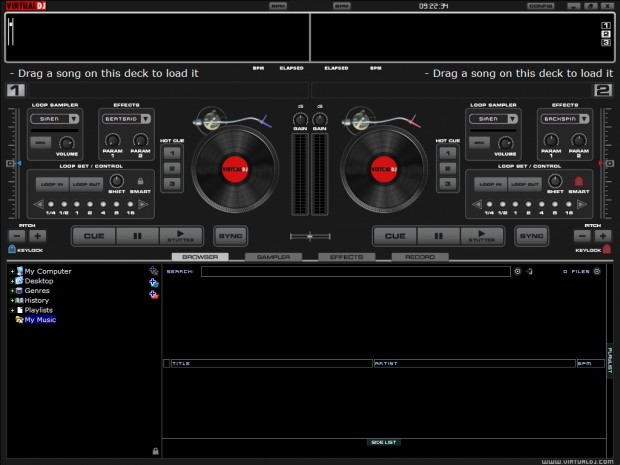The image size is (620, 465).
Task: Click the crossfader slider
Action: tap(310, 236)
